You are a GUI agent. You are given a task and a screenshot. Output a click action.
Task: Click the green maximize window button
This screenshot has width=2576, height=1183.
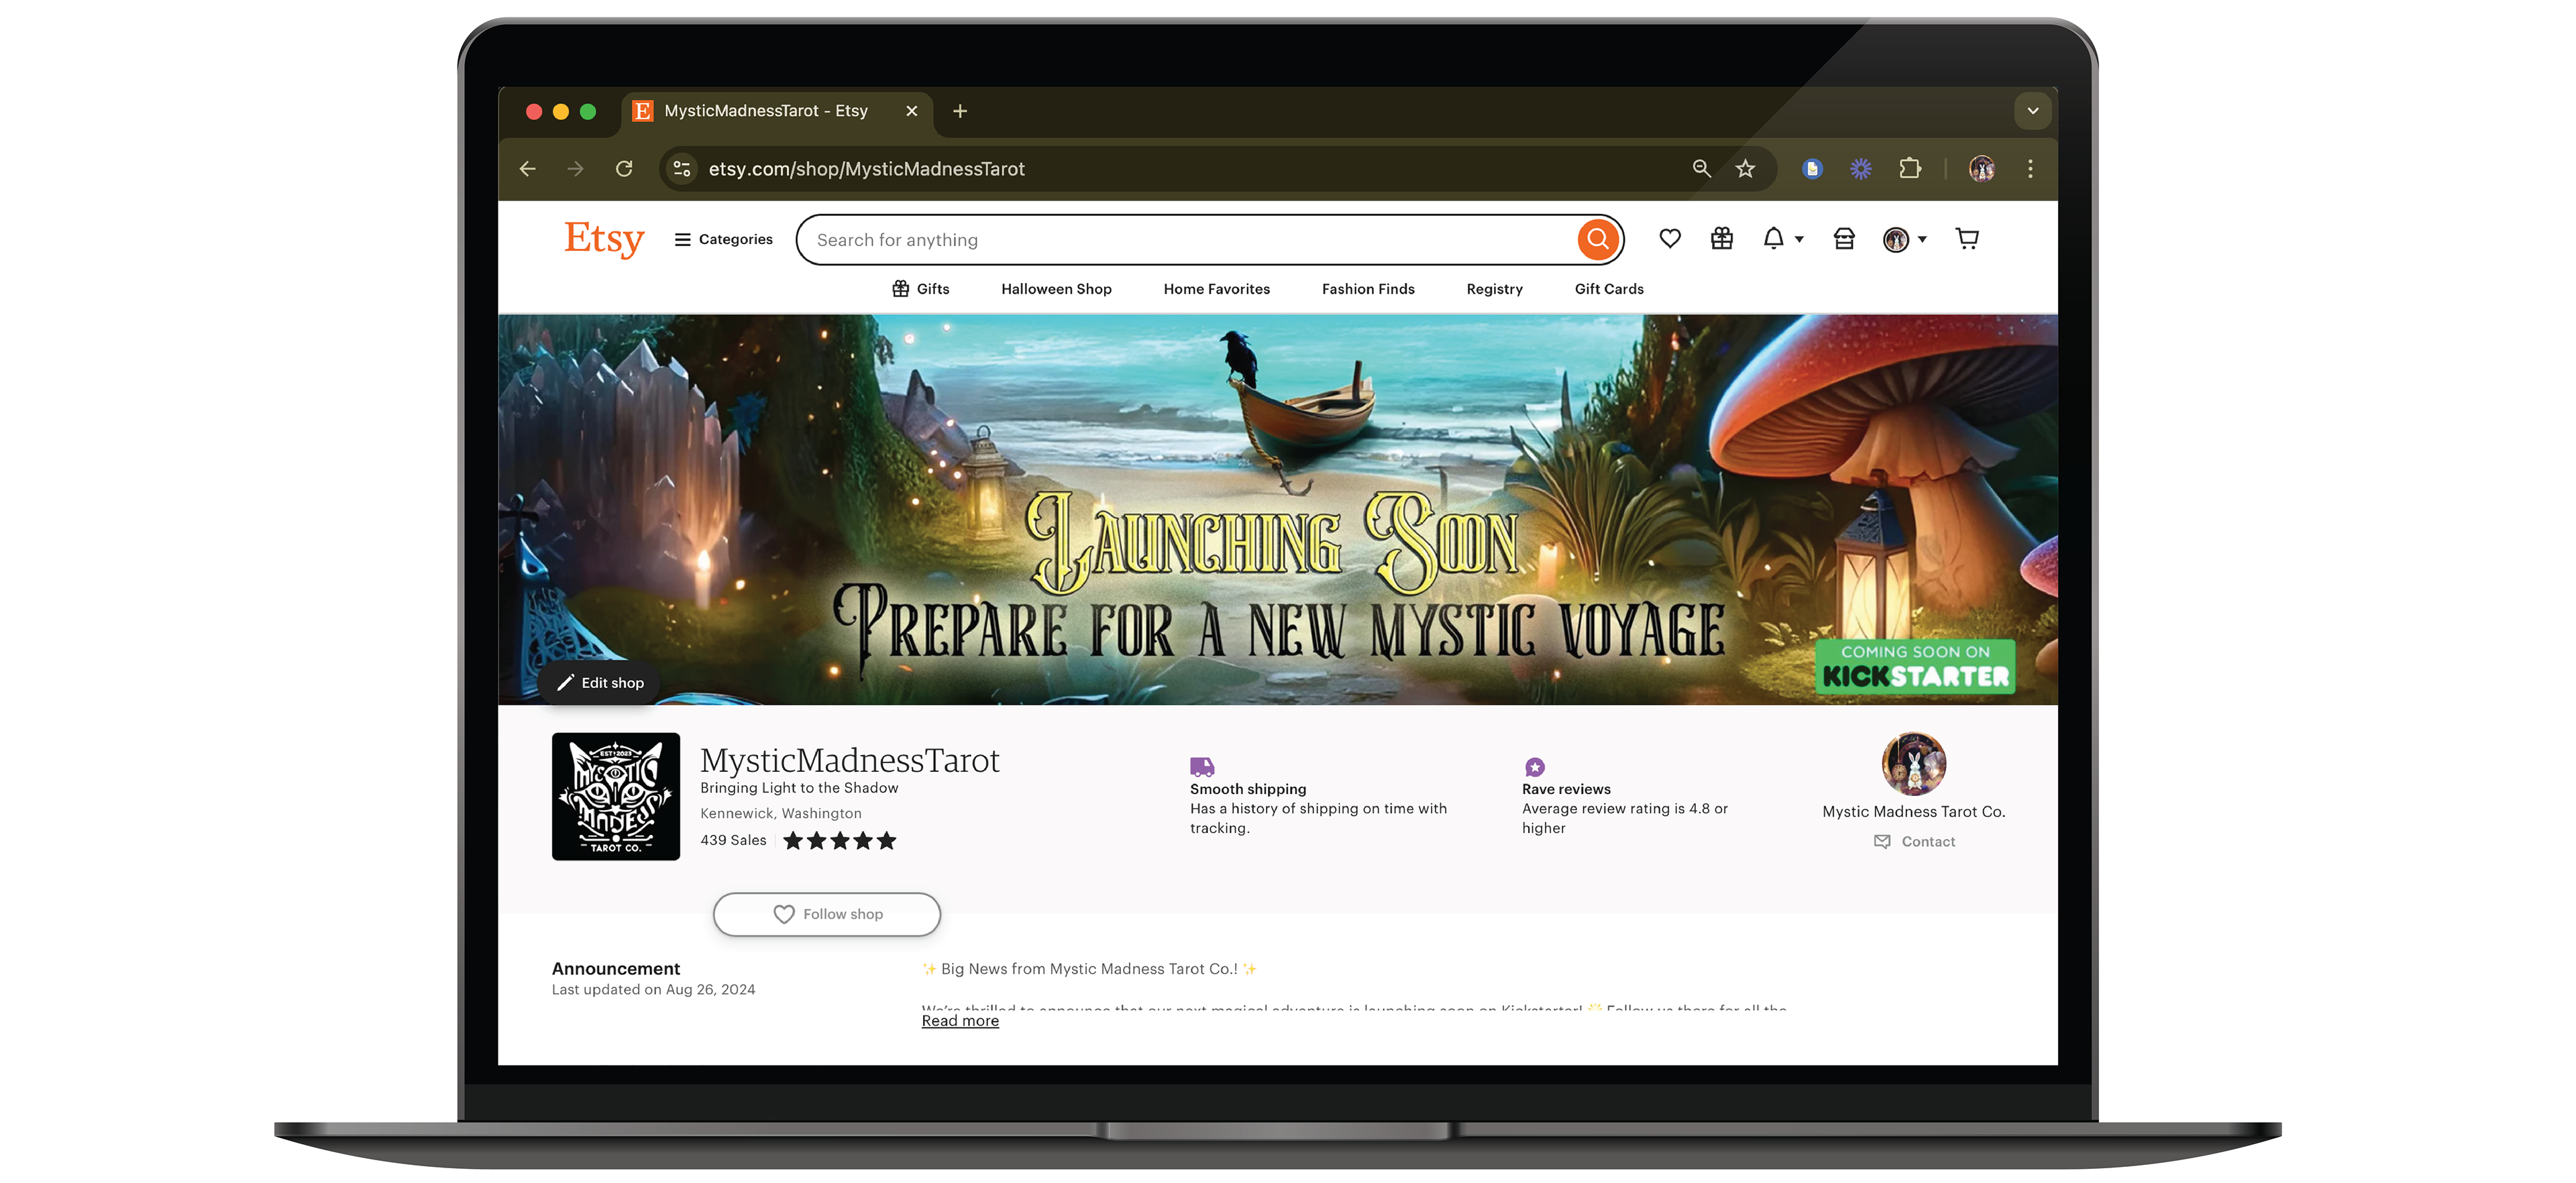(588, 111)
